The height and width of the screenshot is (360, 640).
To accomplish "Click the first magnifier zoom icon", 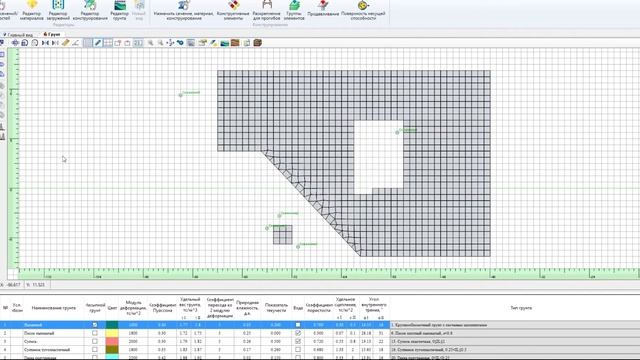I will point(151,43).
